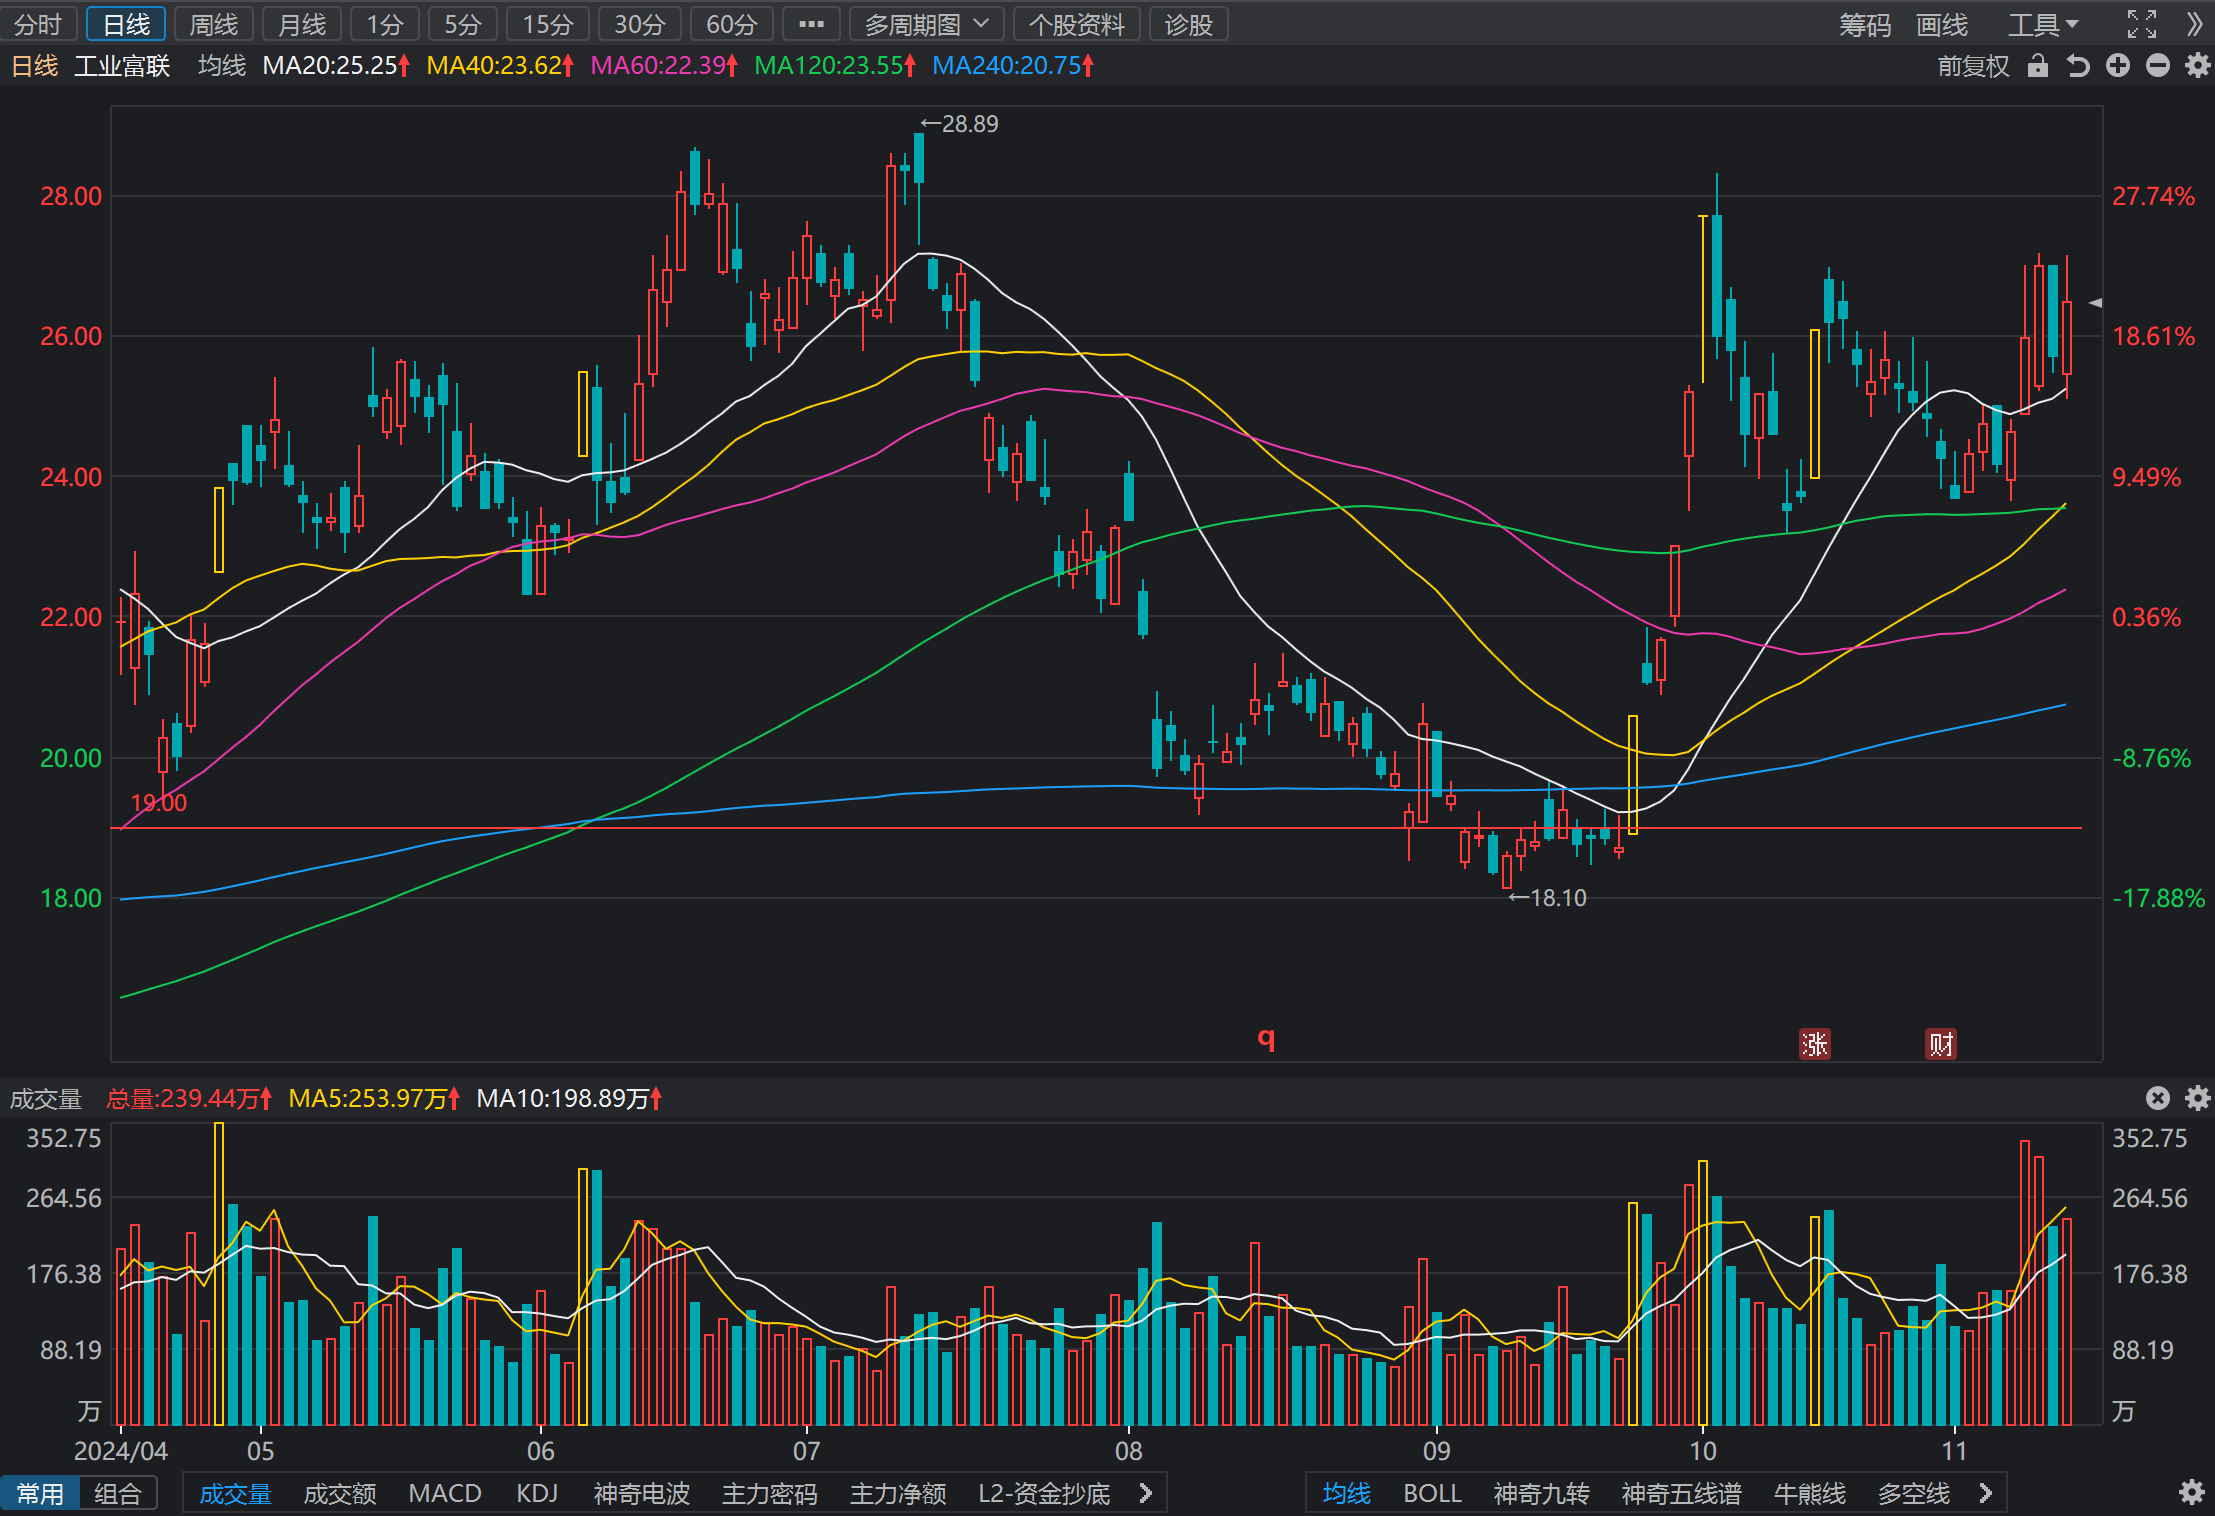2215x1516 pixels.
Task: Select the 日线 daily period
Action: (126, 24)
